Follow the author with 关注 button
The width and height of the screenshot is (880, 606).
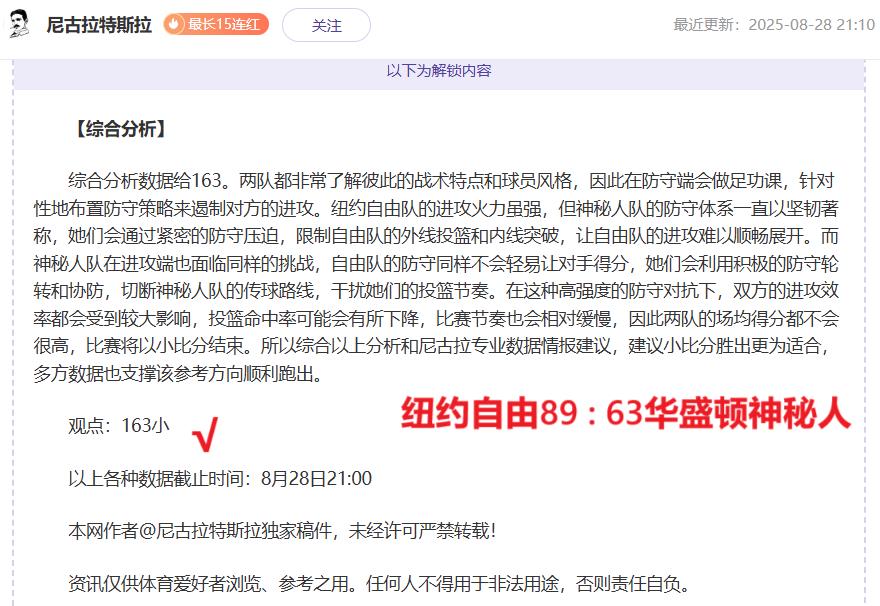[x=326, y=25]
